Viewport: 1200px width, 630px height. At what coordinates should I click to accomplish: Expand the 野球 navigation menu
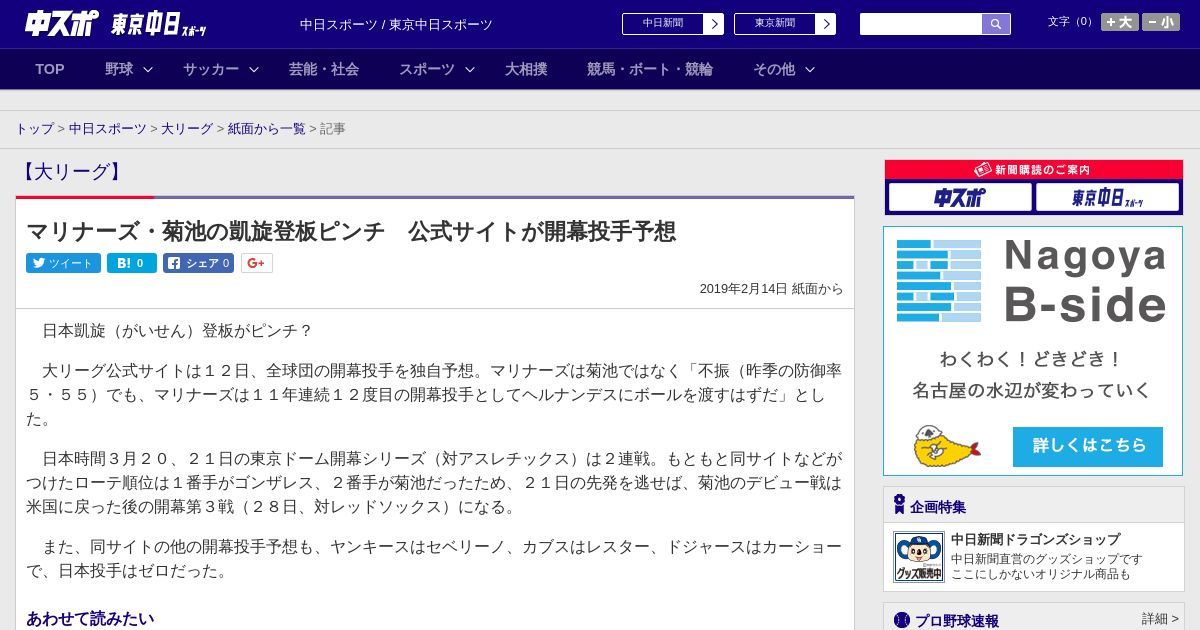tap(129, 69)
